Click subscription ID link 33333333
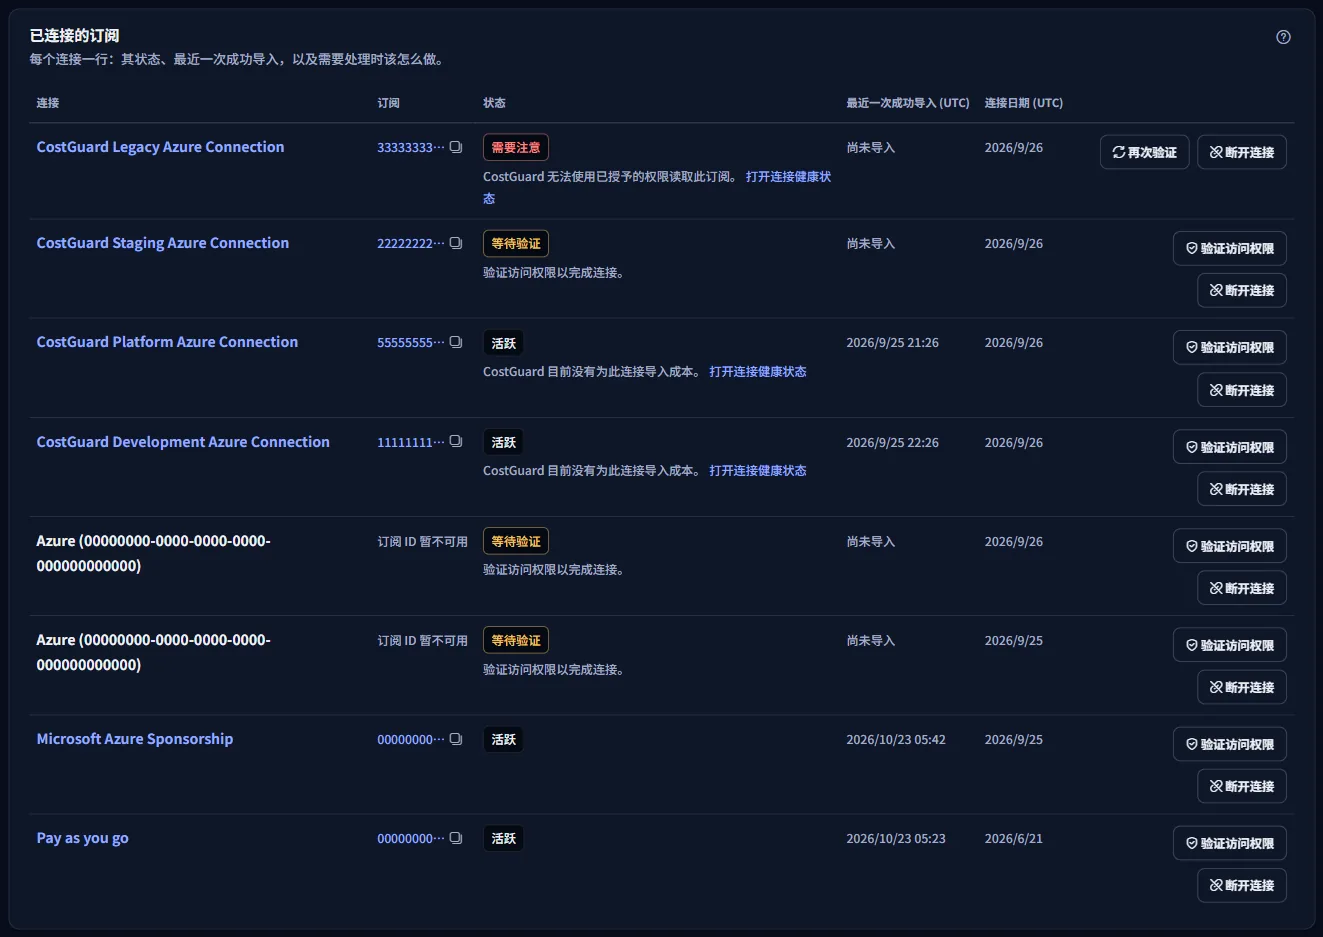This screenshot has width=1323, height=937. click(410, 147)
